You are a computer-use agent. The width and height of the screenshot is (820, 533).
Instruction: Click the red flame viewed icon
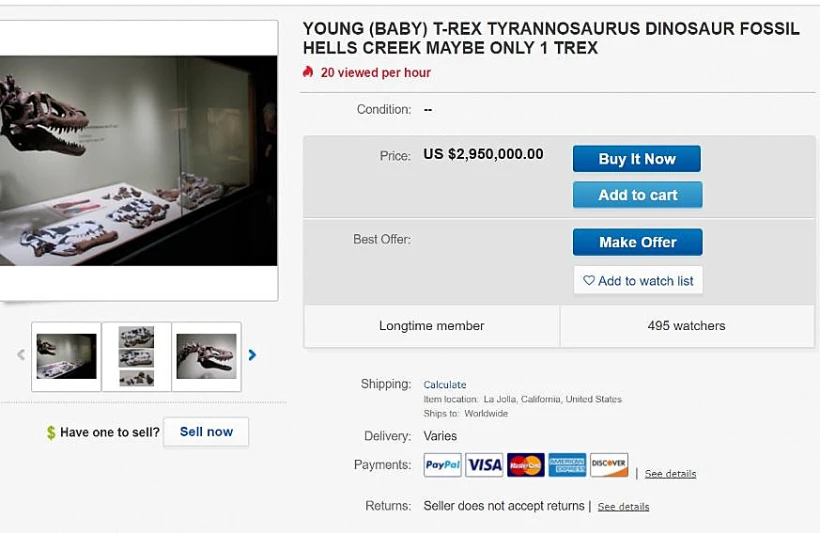click(308, 73)
